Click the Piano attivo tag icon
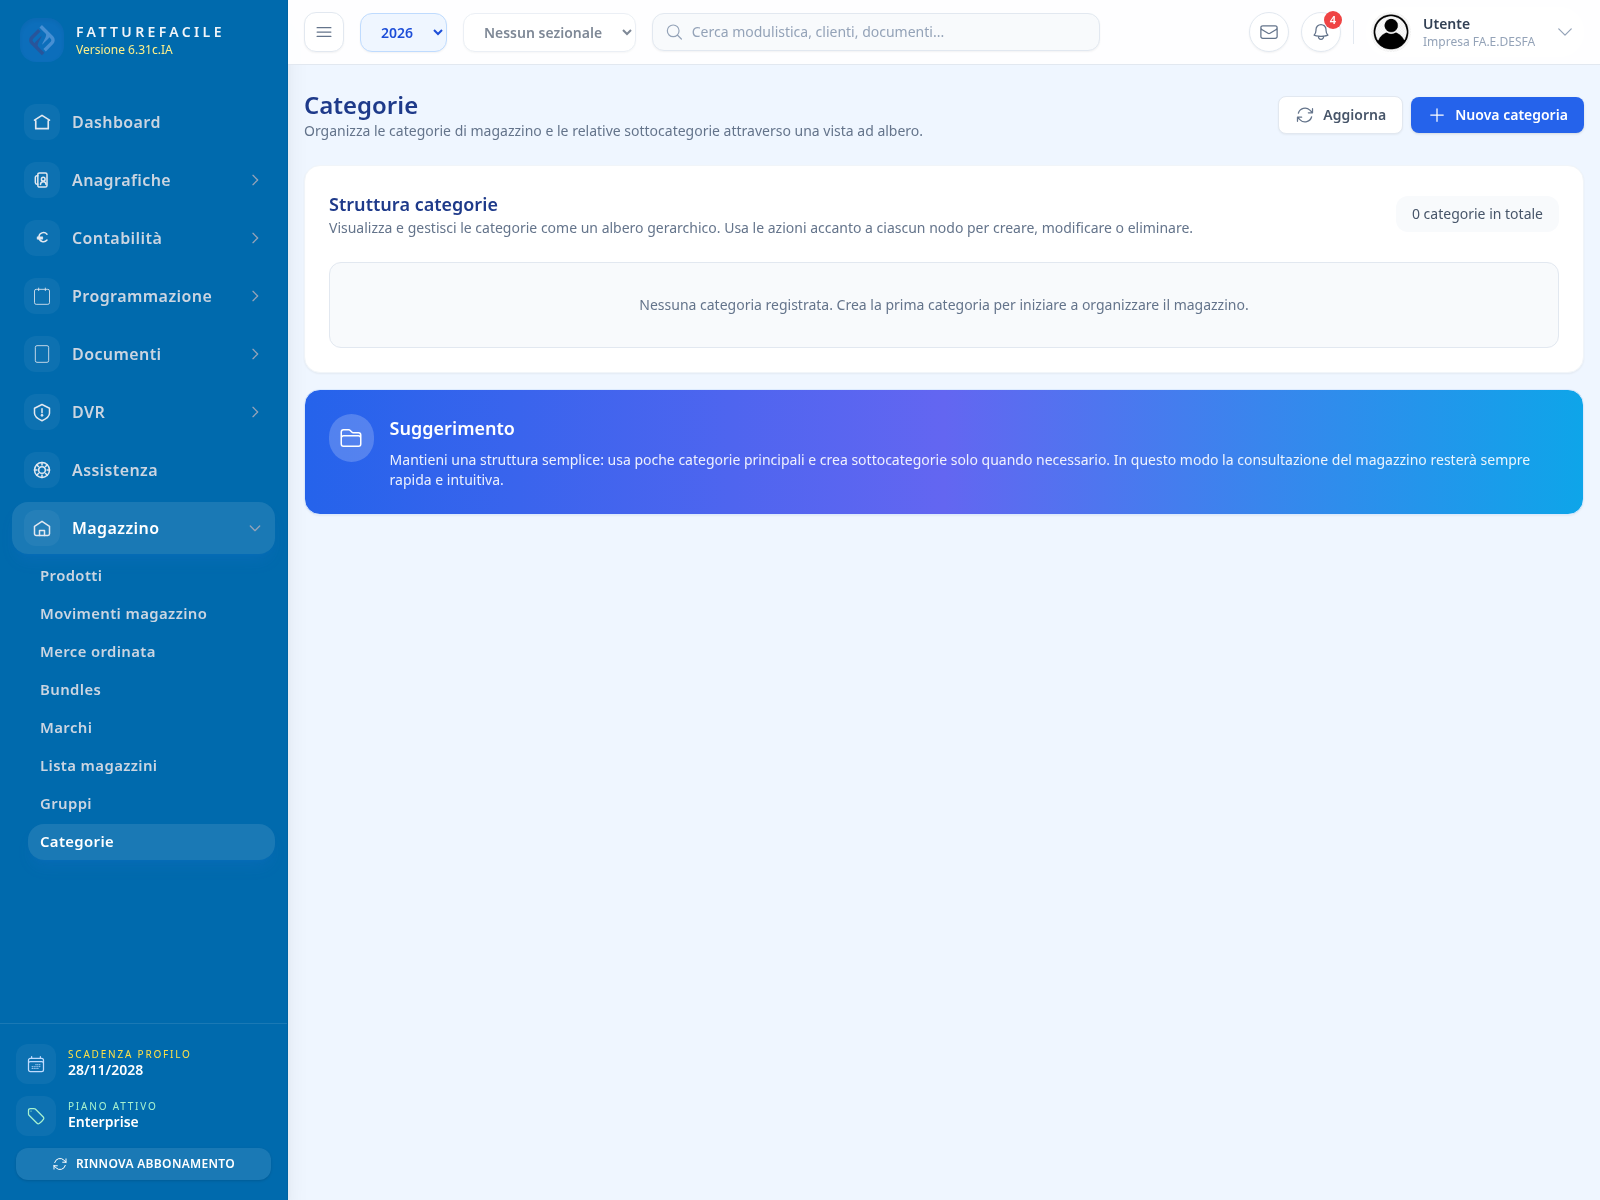 click(x=36, y=1116)
